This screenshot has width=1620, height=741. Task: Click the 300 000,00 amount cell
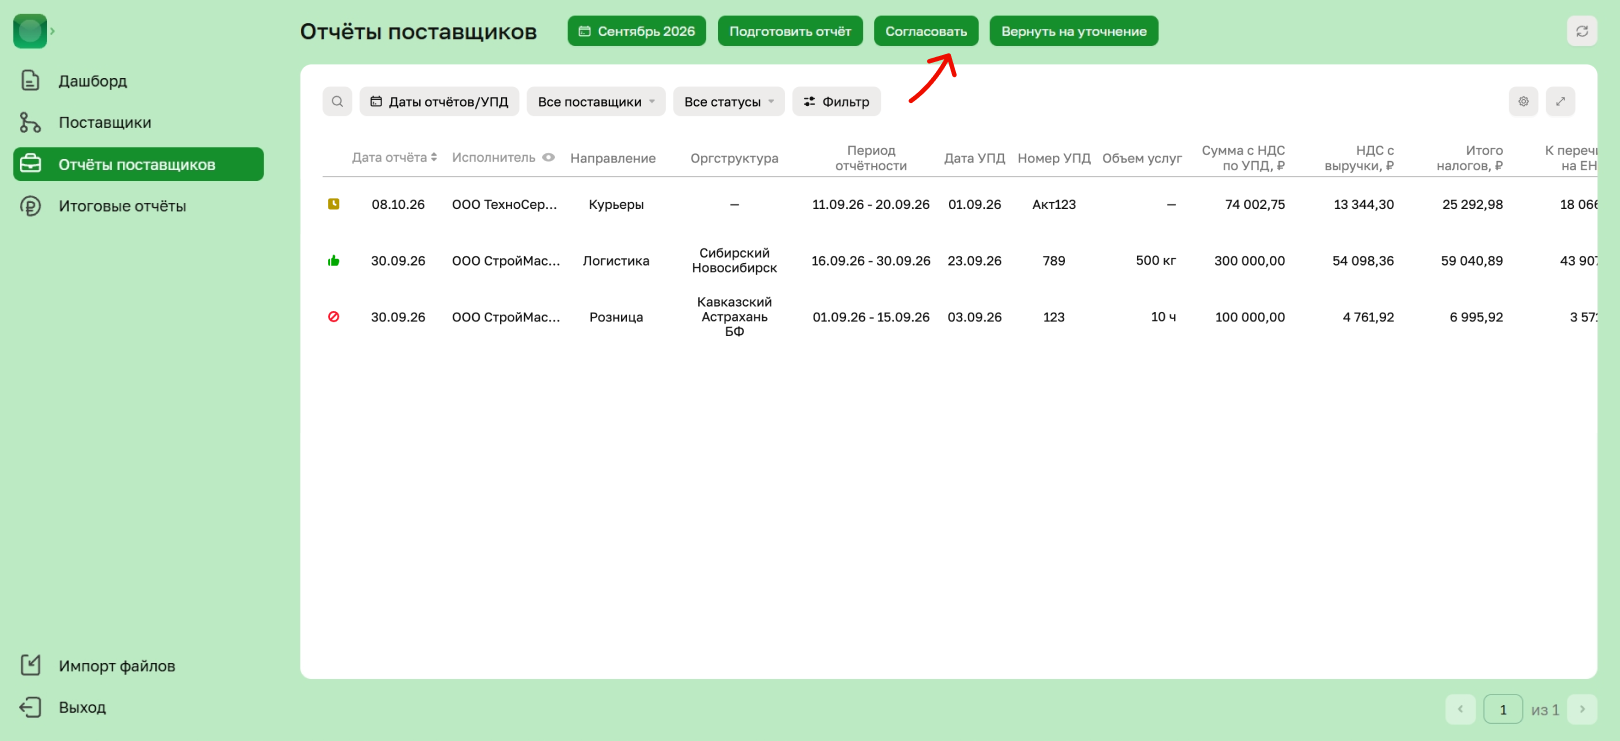[x=1250, y=261]
